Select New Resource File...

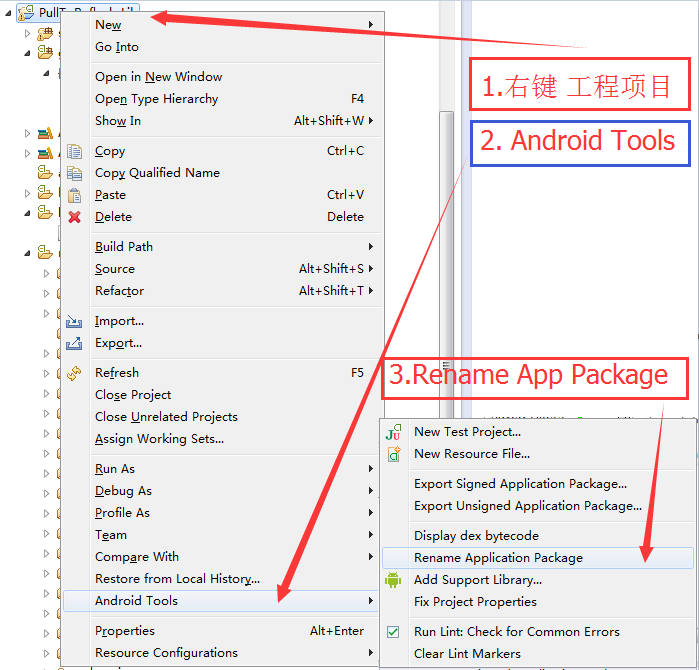click(538, 454)
